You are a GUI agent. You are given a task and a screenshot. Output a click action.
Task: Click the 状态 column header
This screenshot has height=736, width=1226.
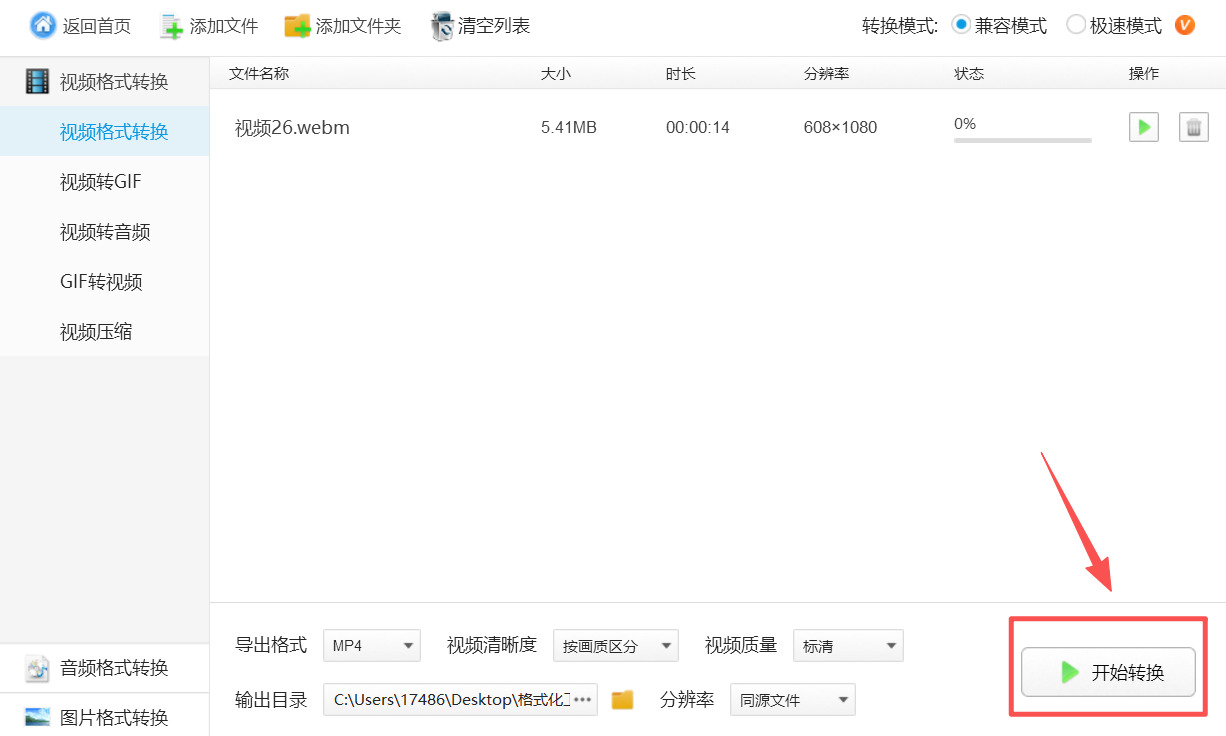[969, 73]
